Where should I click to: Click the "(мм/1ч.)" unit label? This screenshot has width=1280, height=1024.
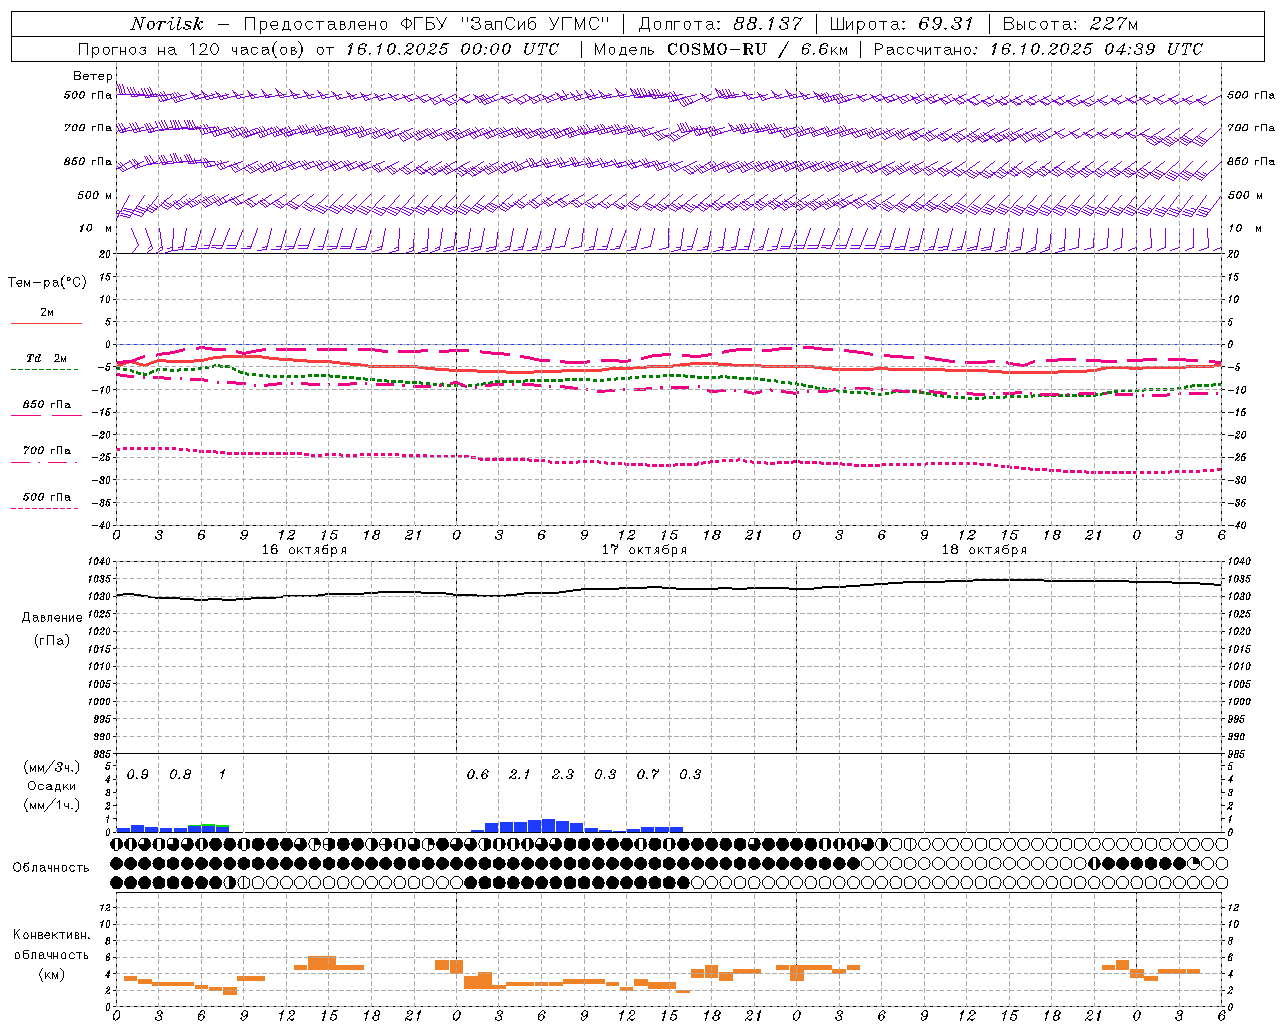tap(52, 805)
